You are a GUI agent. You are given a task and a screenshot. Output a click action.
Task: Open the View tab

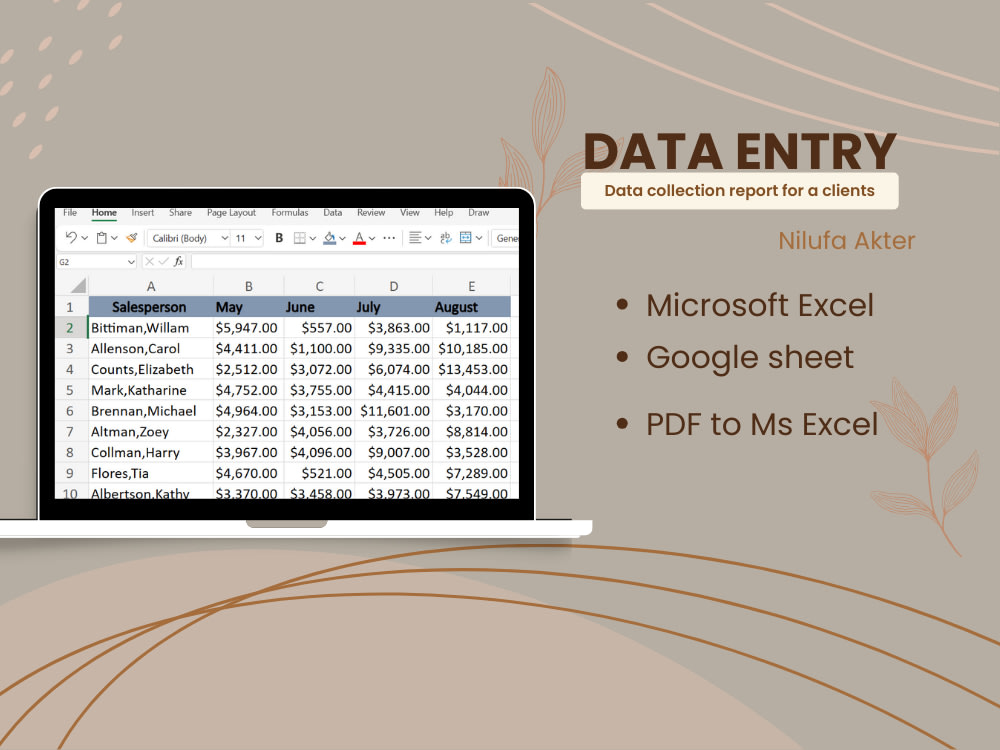point(409,212)
